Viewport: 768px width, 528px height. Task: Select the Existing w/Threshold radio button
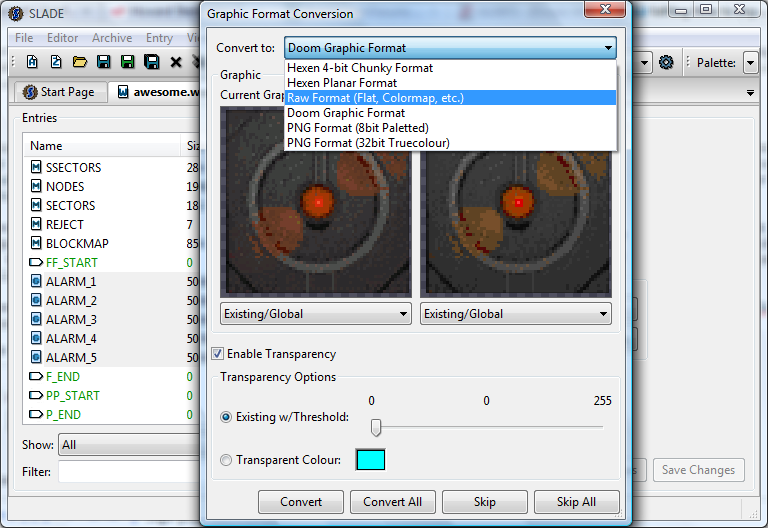click(x=226, y=417)
